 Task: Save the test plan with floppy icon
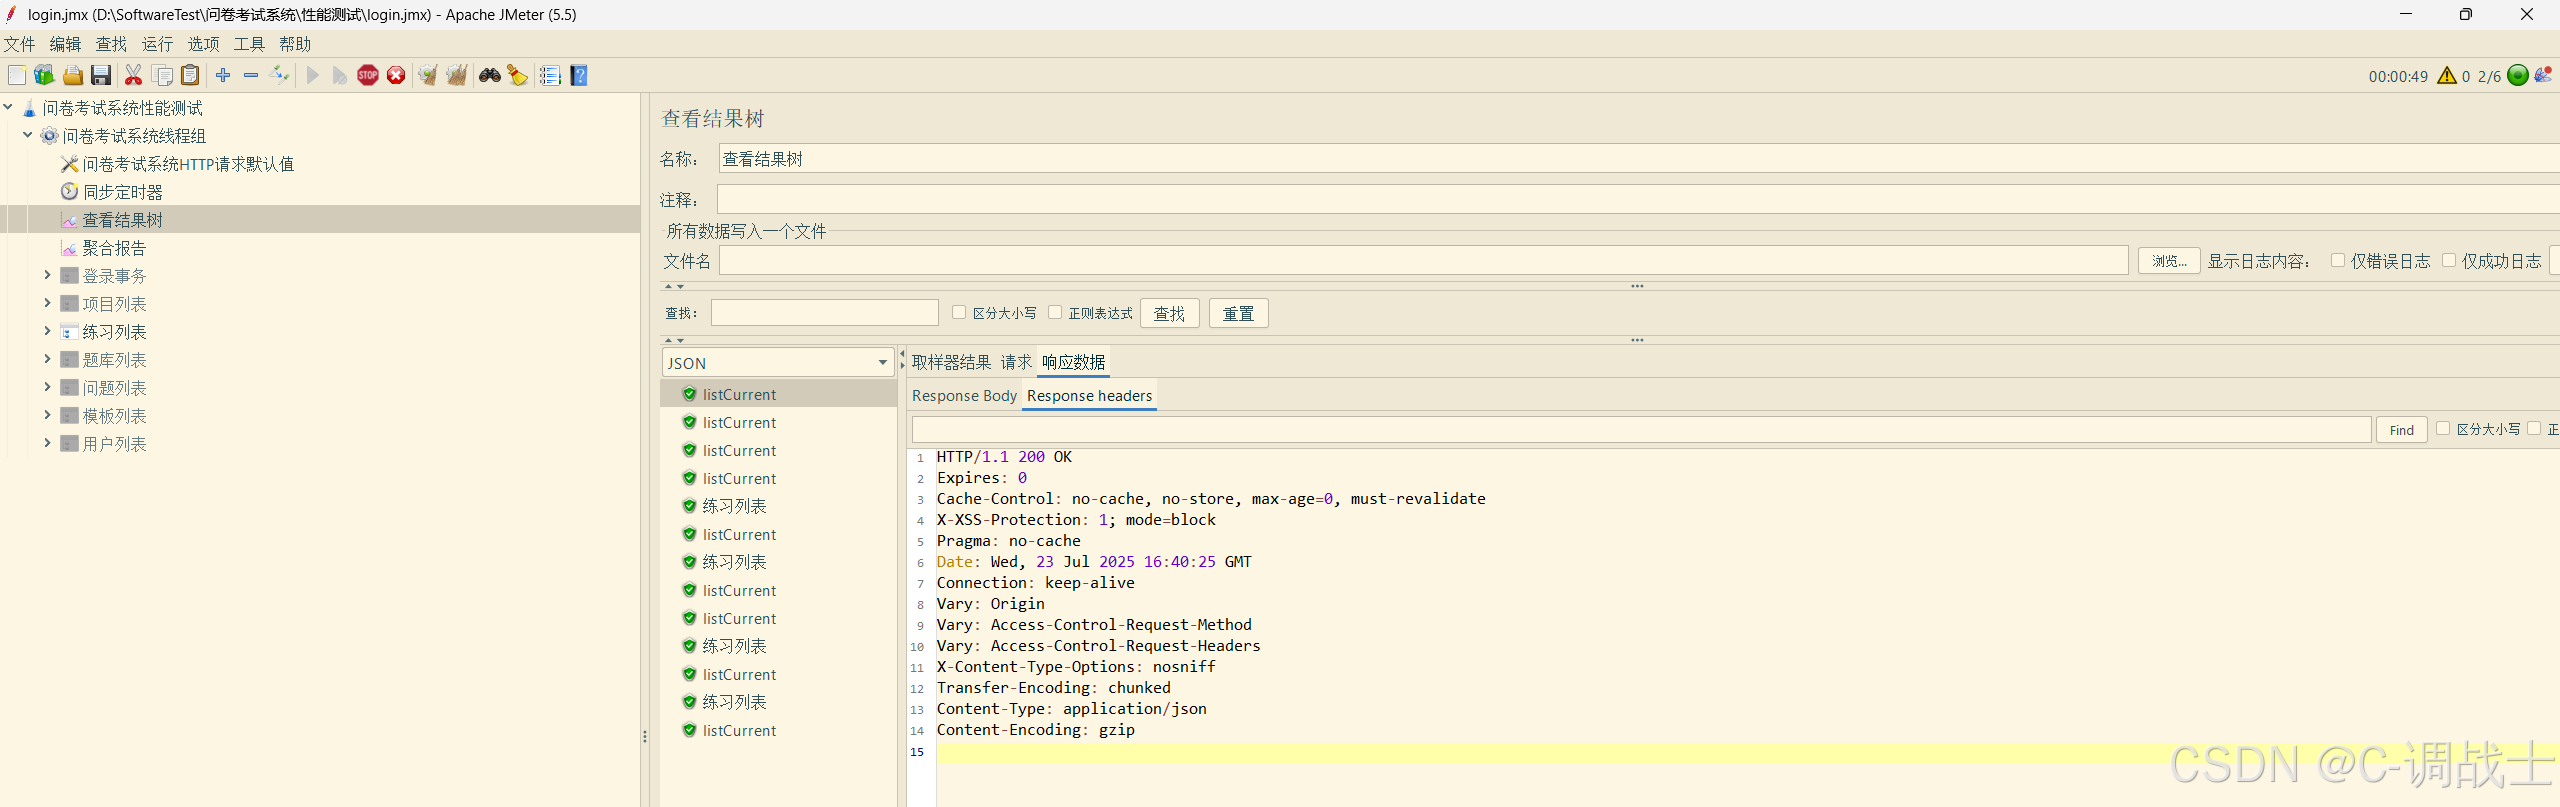click(x=101, y=75)
